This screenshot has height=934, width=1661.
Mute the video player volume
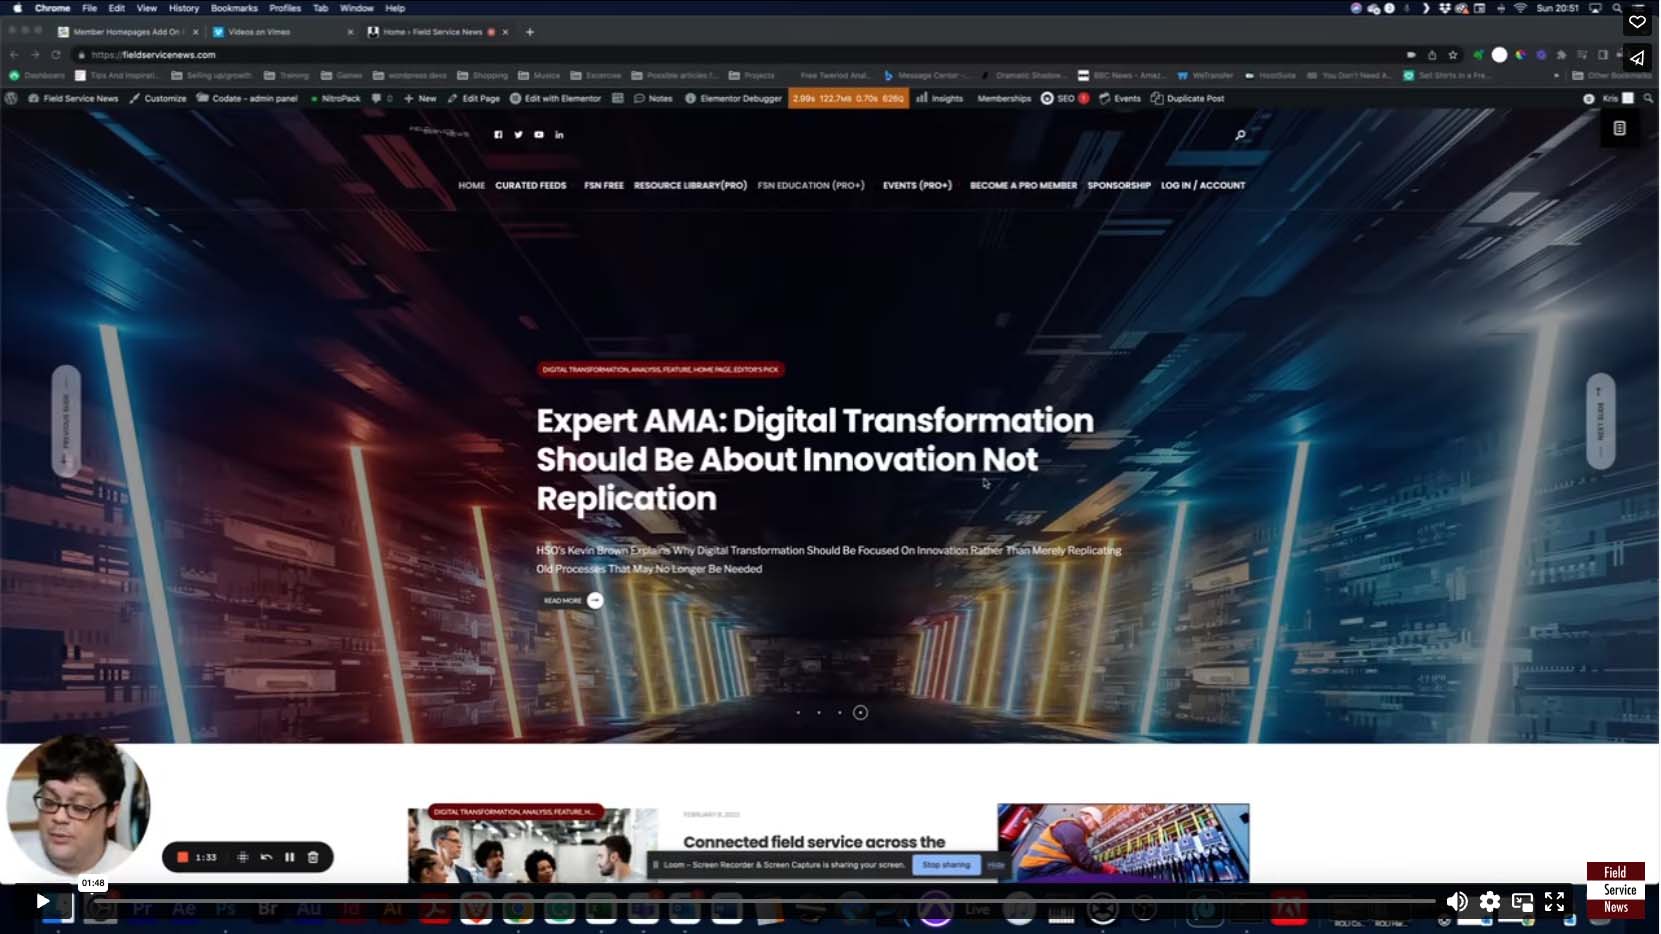1457,902
